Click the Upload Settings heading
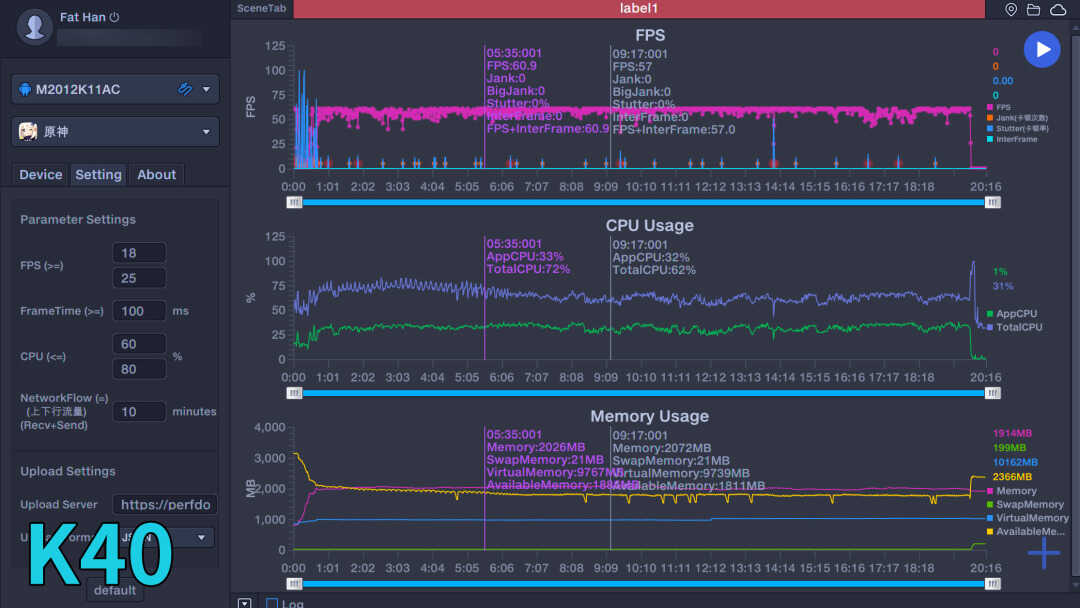Image resolution: width=1080 pixels, height=608 pixels. (68, 472)
